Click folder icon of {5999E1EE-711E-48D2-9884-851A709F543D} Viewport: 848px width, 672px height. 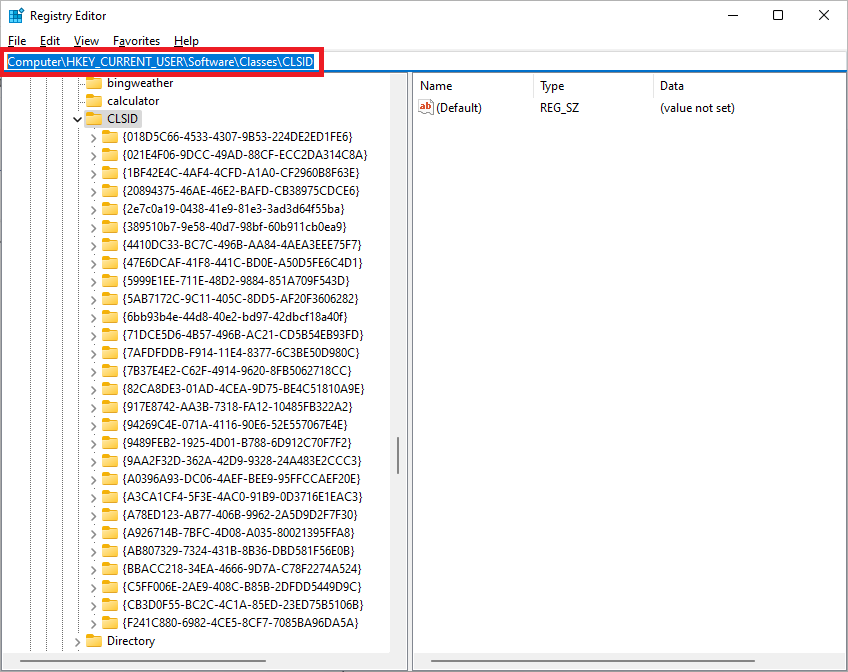110,281
